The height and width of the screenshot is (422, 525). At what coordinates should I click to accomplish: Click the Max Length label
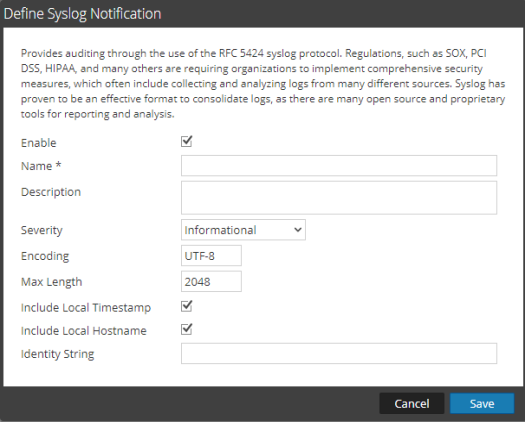51,282
